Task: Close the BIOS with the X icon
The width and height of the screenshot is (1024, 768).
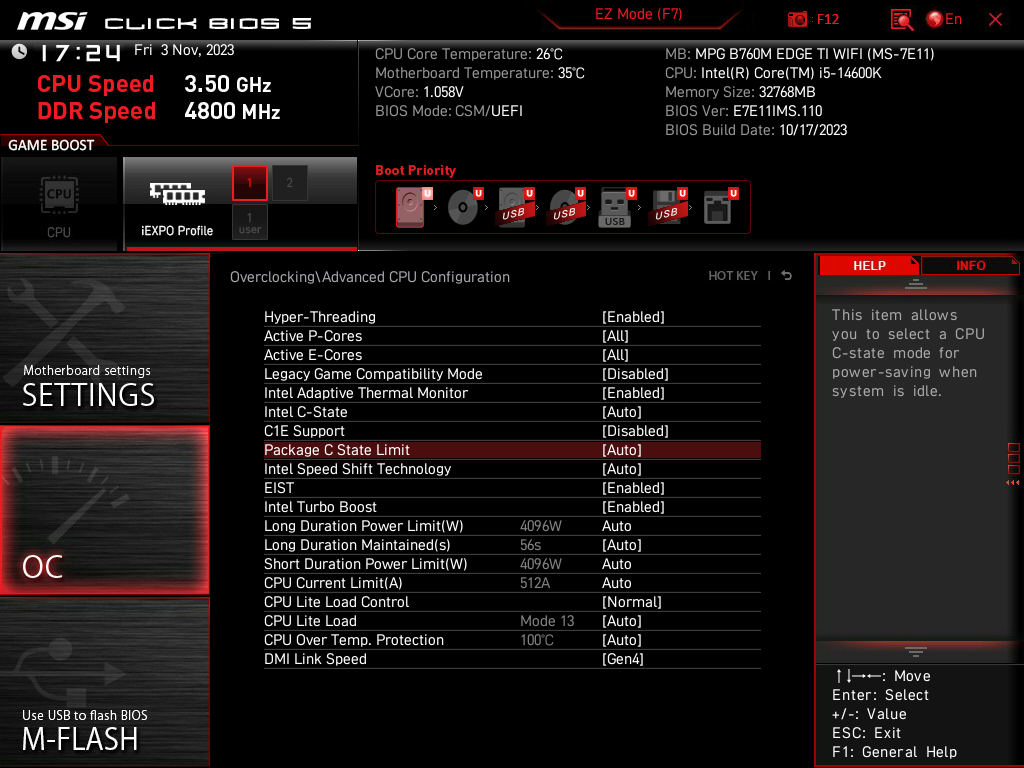Action: pyautogui.click(x=995, y=20)
